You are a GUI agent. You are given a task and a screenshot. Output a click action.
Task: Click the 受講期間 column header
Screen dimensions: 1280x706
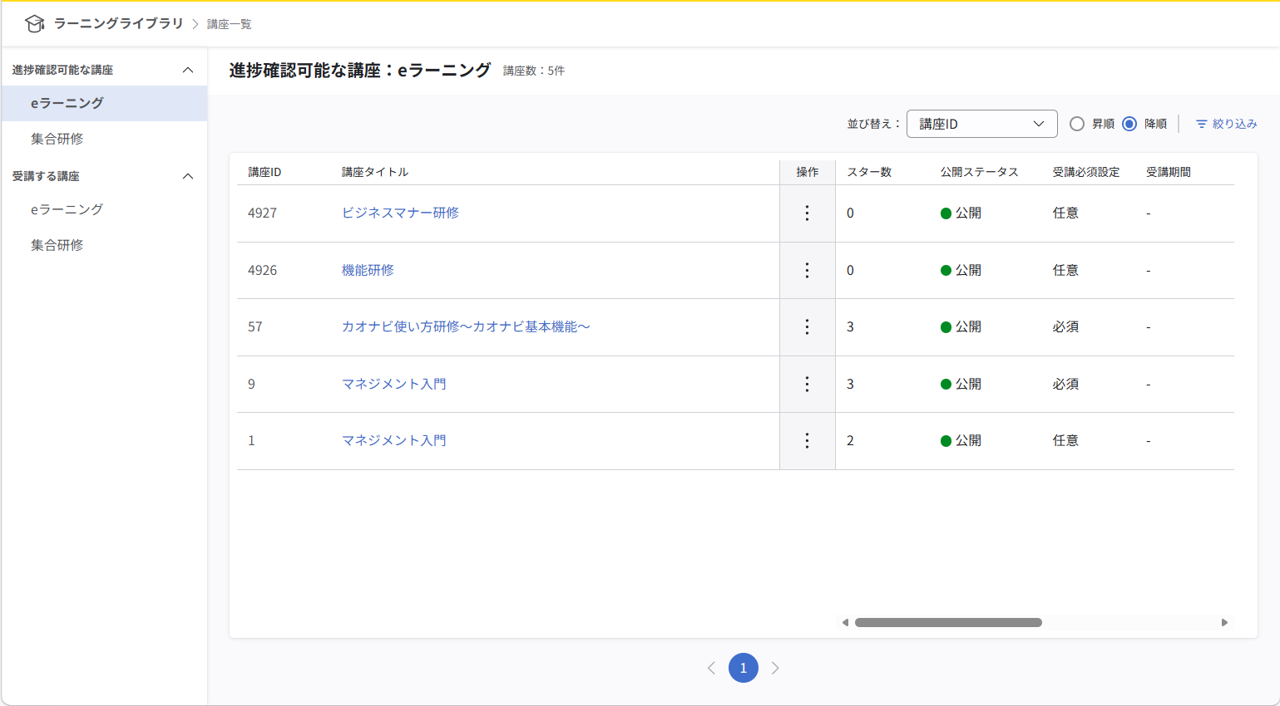(1168, 172)
